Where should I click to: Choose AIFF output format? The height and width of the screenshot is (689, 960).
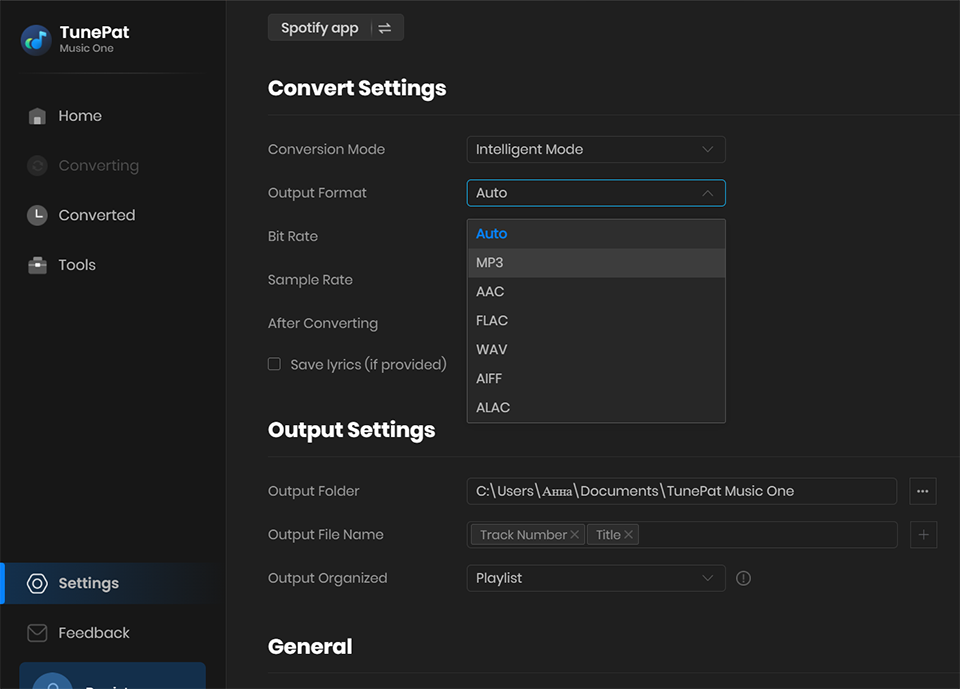pos(596,378)
